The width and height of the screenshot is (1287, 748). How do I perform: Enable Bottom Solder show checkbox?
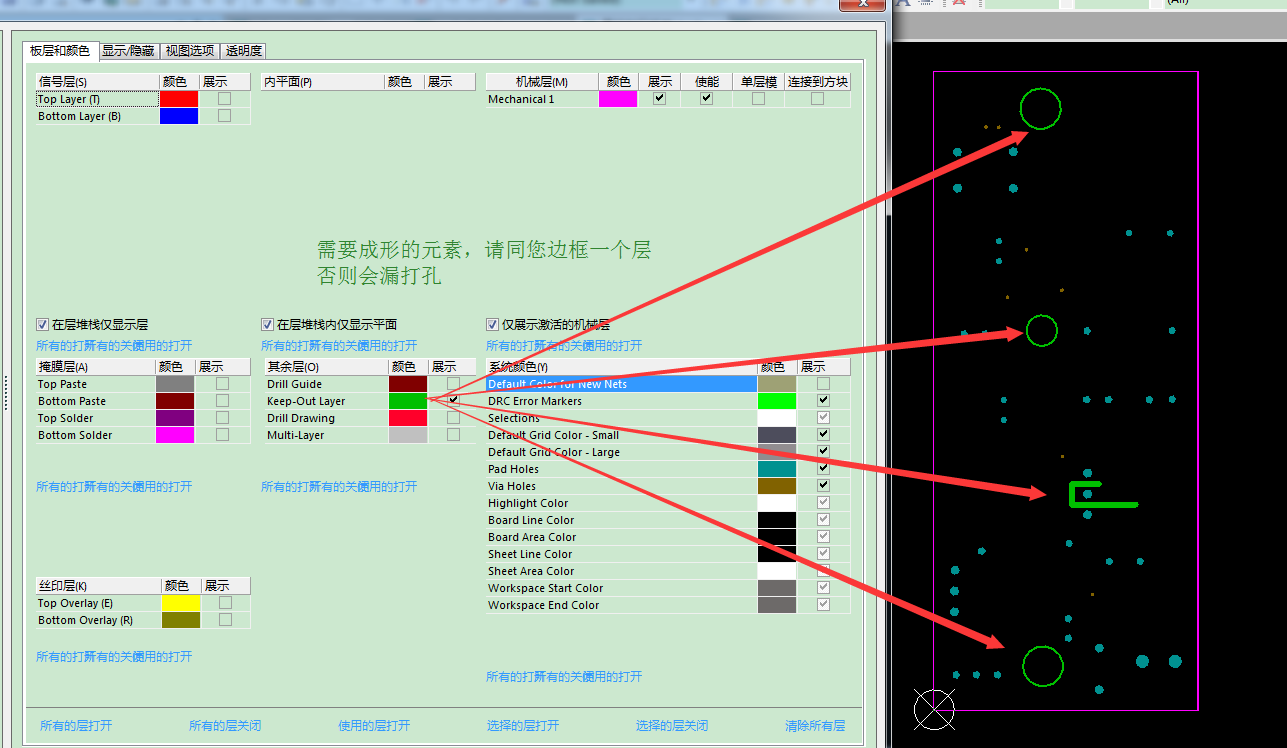coord(222,435)
